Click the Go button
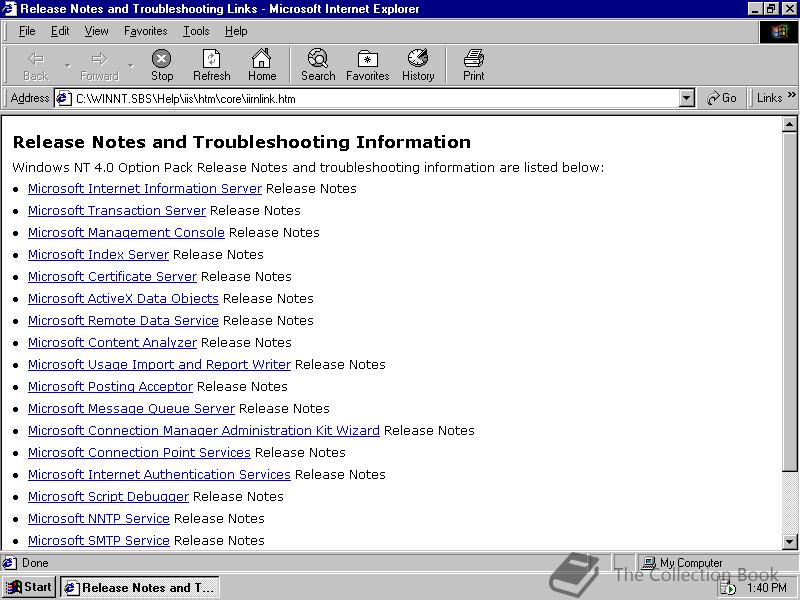Image resolution: width=800 pixels, height=600 pixels. pyautogui.click(x=721, y=98)
